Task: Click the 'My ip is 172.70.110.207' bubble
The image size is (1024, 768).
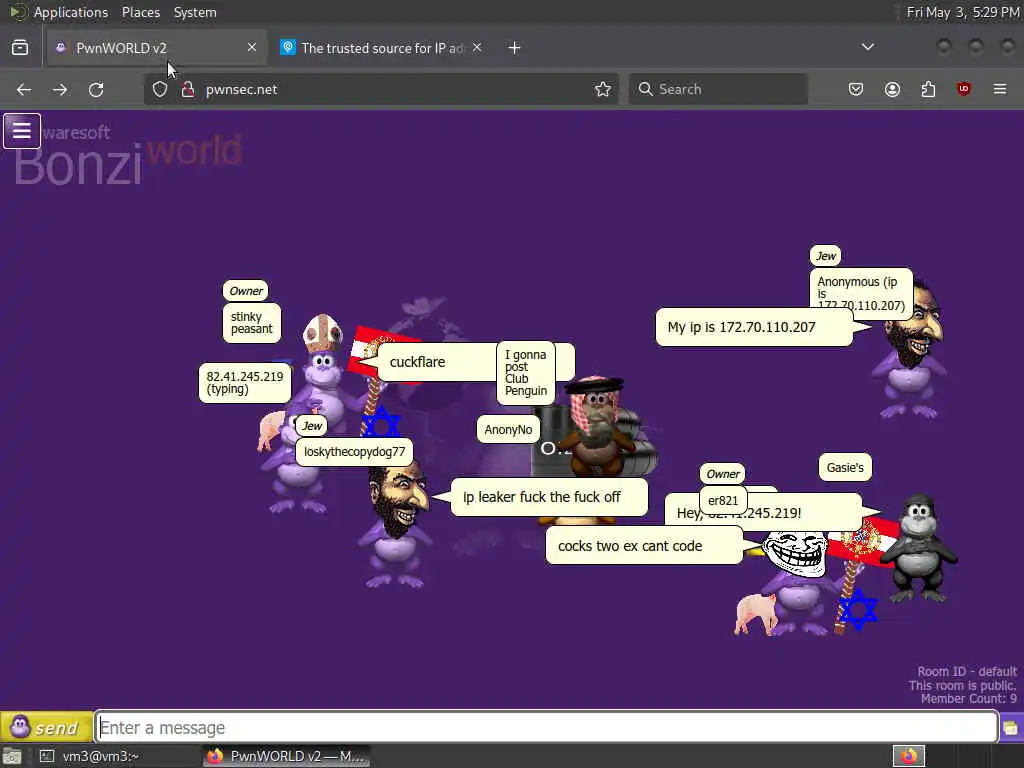Action: (754, 327)
